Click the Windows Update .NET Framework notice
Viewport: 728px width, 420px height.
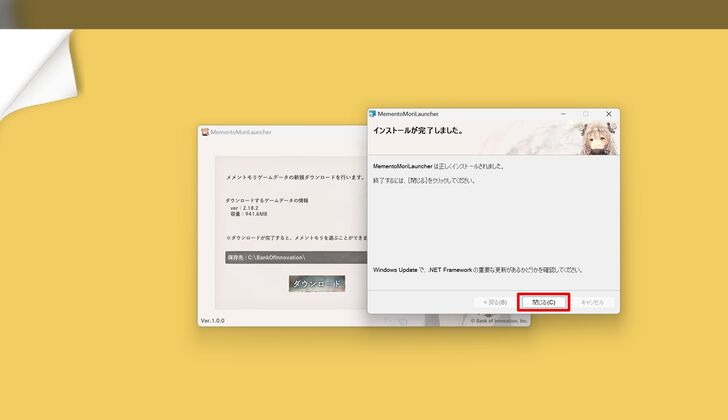[478, 270]
